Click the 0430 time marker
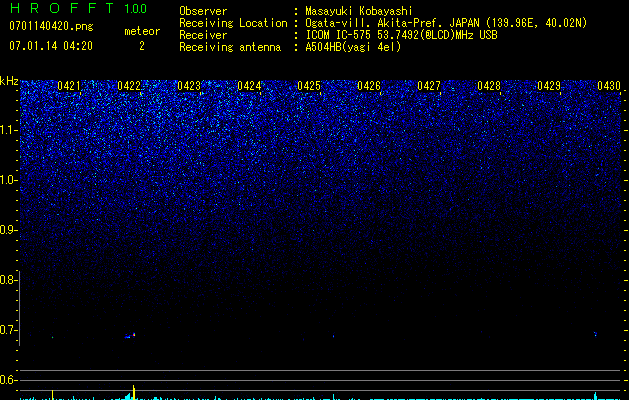The width and height of the screenshot is (629, 400). [609, 86]
